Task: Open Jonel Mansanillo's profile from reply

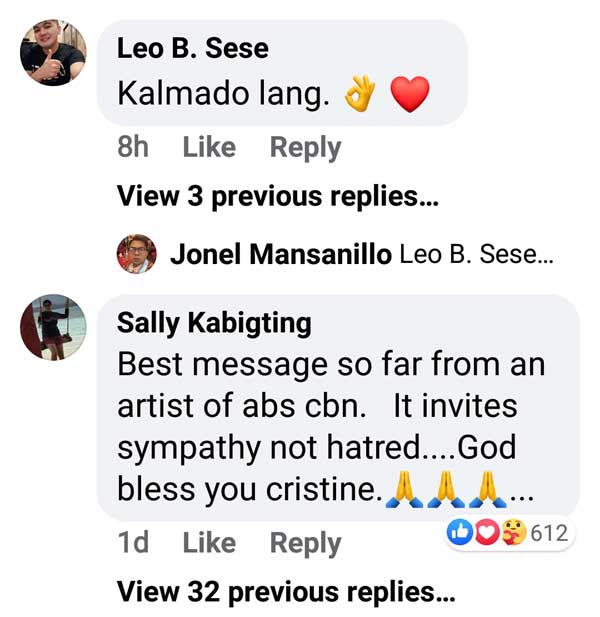Action: pos(280,254)
